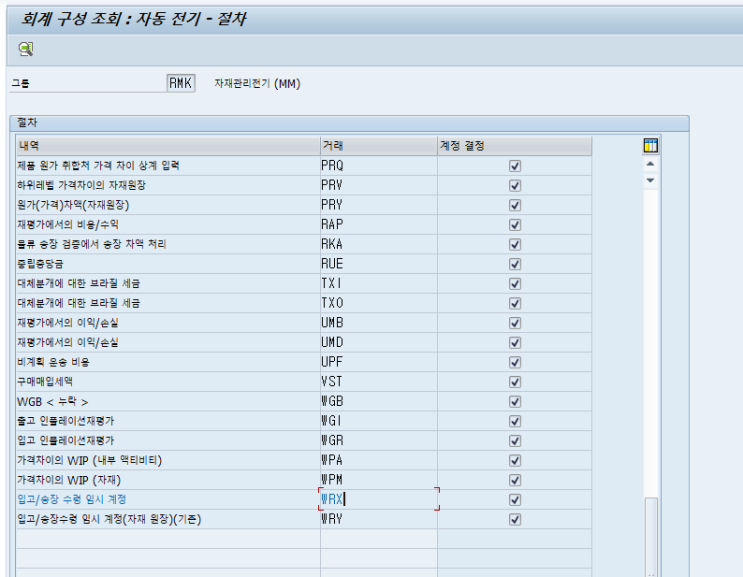The width and height of the screenshot is (743, 577).
Task: Click description '입고 인플레이션재평가'
Action: (x=65, y=441)
